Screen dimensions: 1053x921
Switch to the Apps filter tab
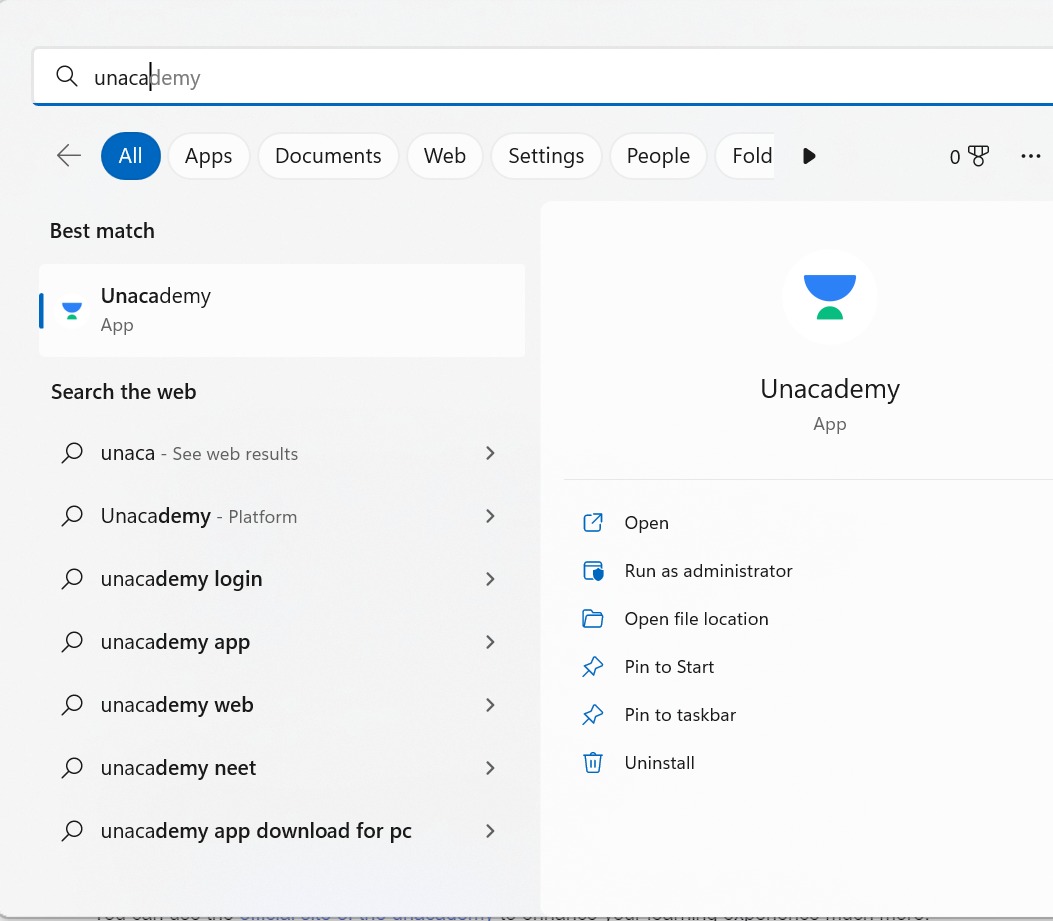point(208,156)
